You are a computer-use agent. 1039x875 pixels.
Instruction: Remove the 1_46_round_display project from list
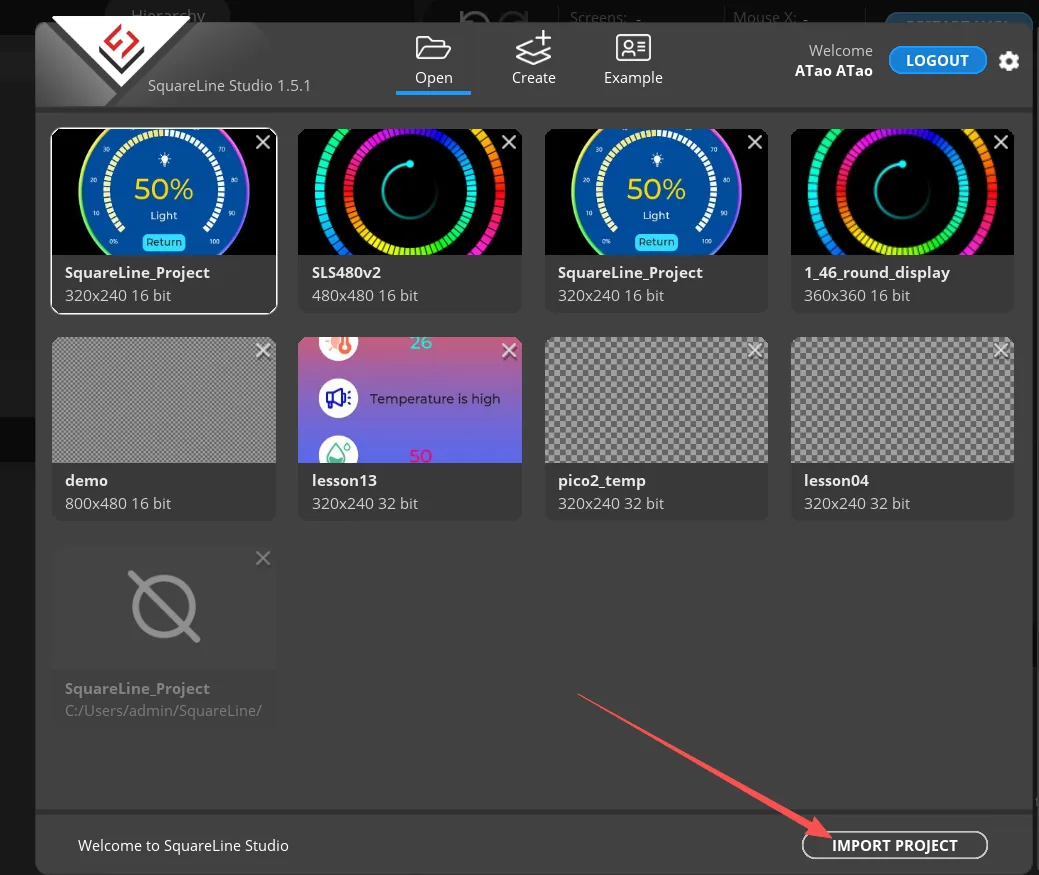1001,142
